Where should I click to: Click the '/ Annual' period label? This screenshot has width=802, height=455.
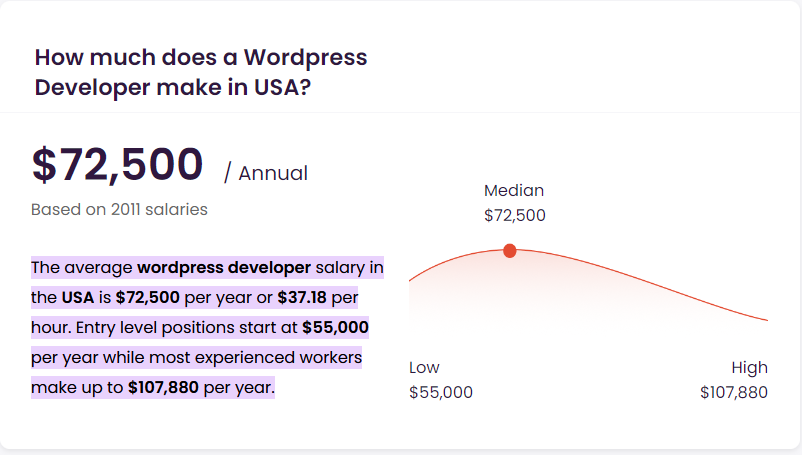click(266, 173)
